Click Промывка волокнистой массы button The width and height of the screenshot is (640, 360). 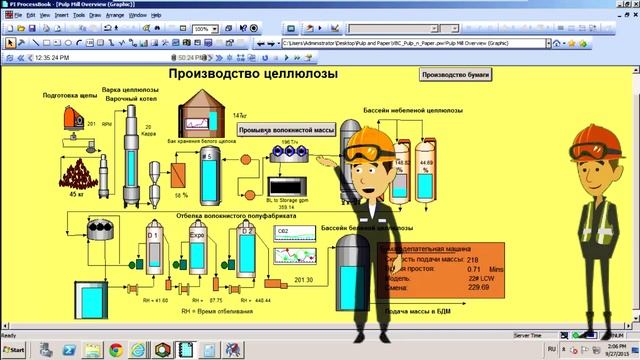(x=287, y=130)
